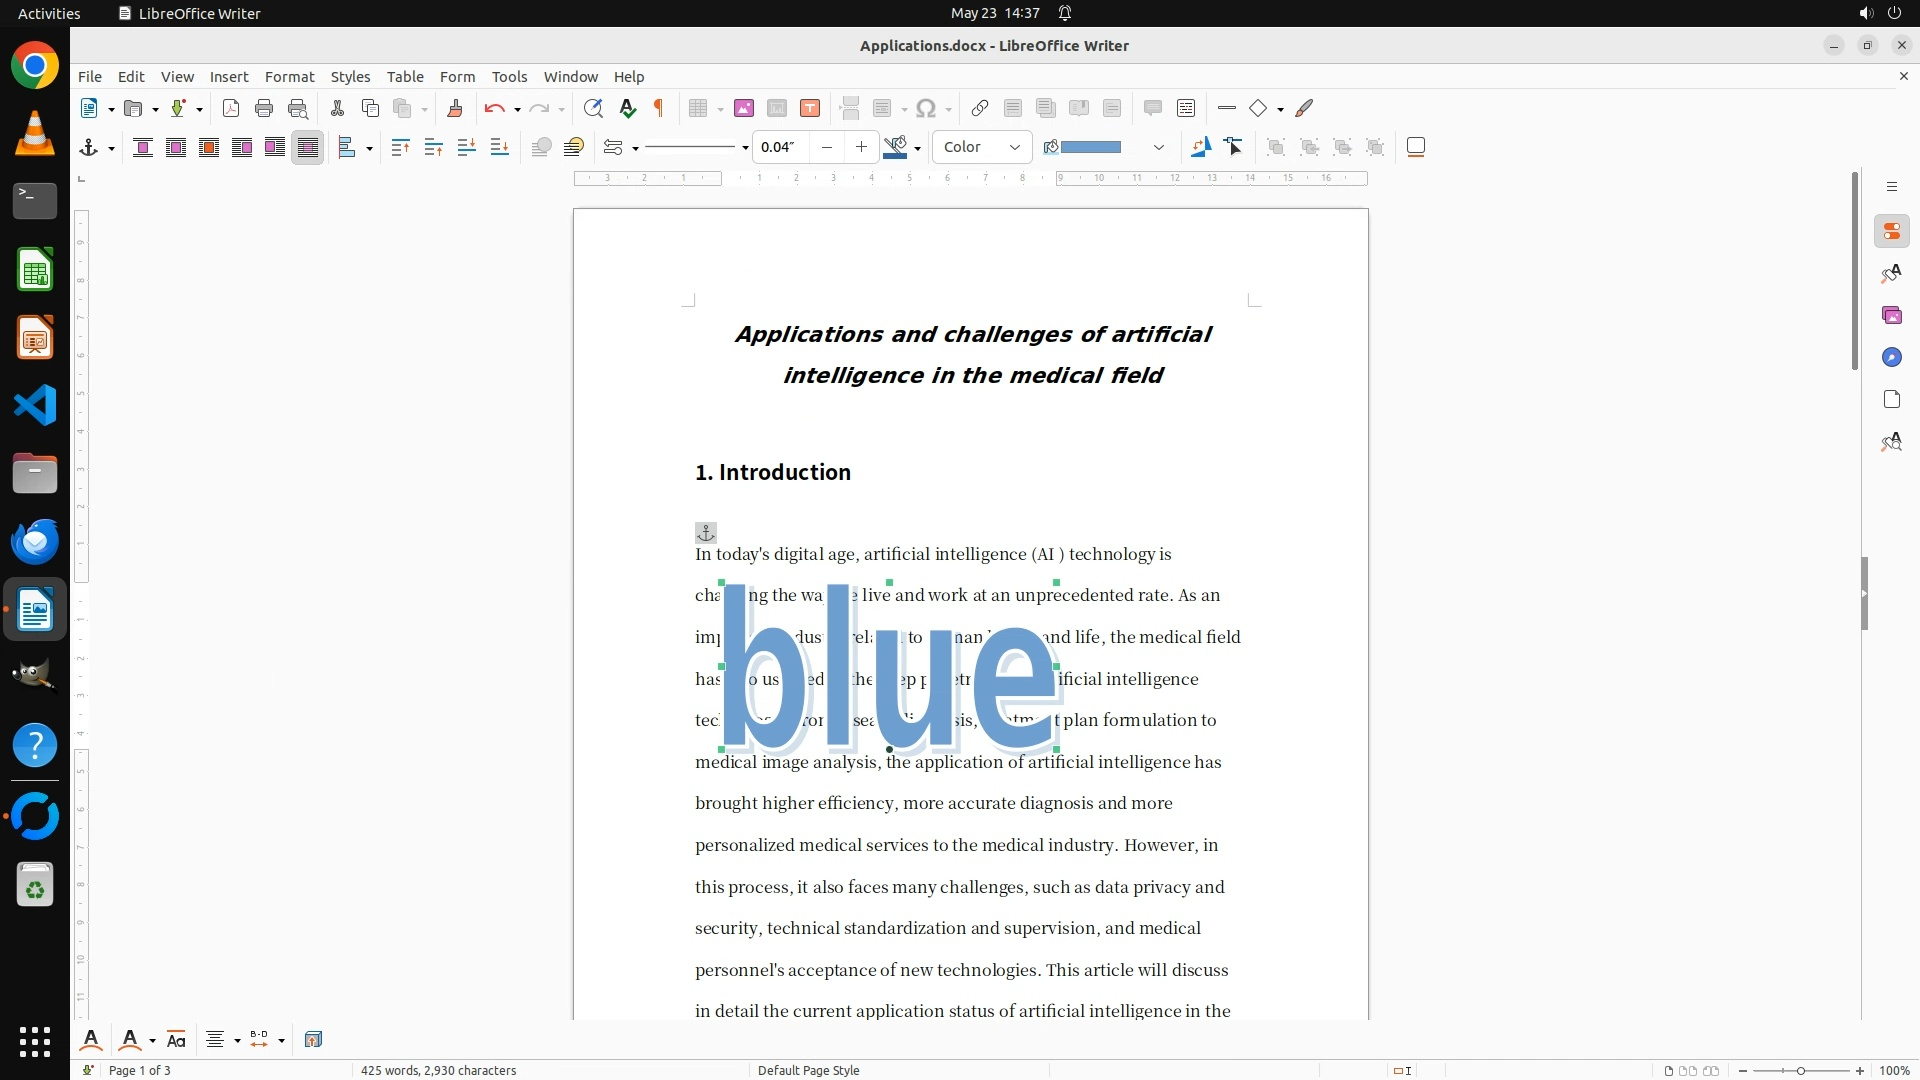Viewport: 1920px width, 1080px height.
Task: Open the Format menu
Action: coord(289,76)
